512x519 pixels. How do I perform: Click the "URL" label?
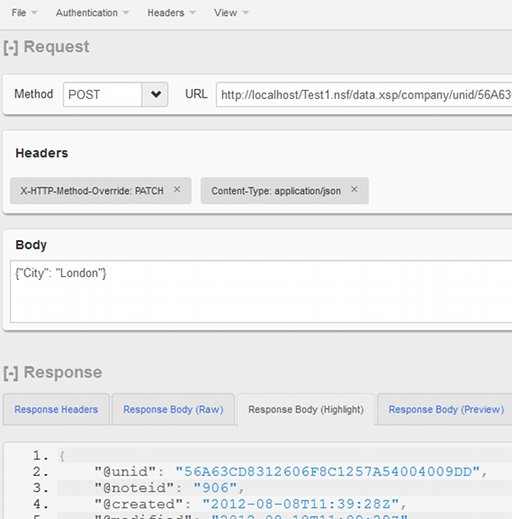pyautogui.click(x=196, y=94)
